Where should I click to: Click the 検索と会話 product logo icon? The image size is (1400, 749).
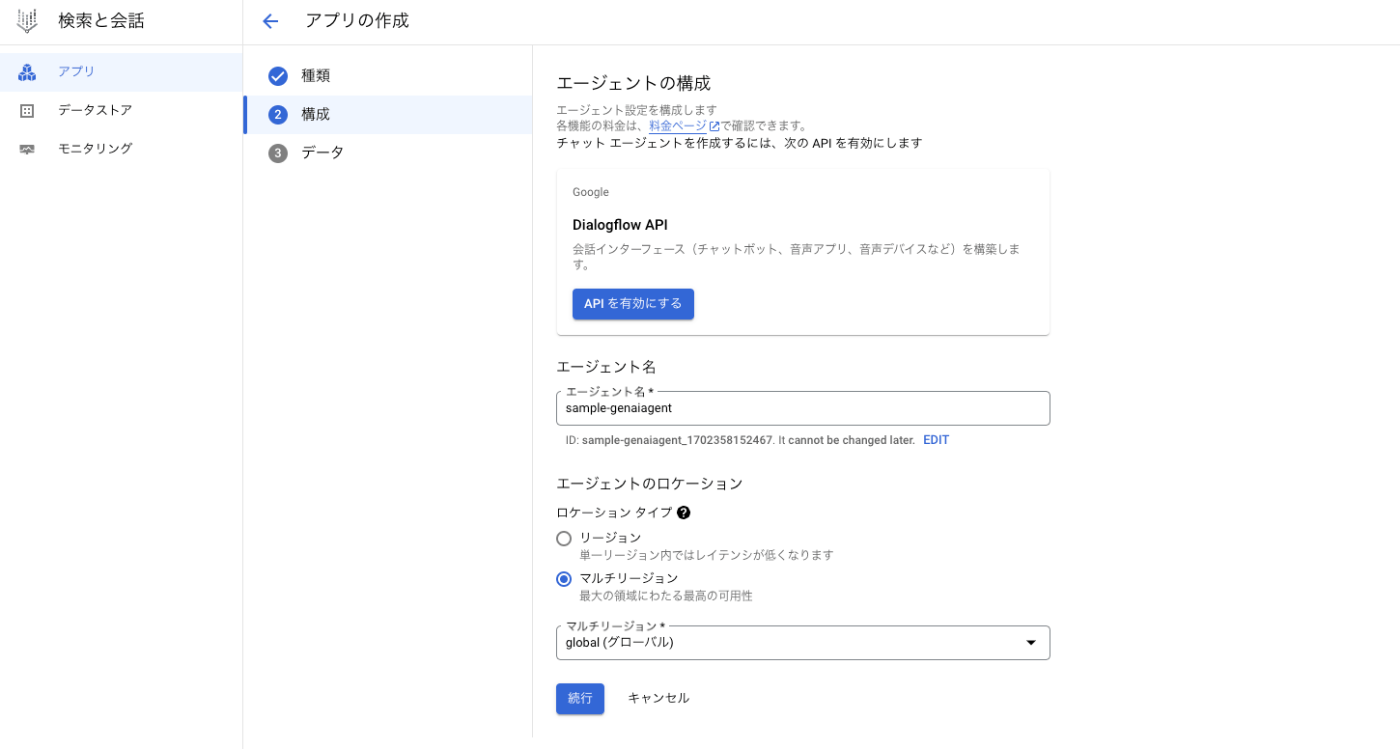pos(27,20)
